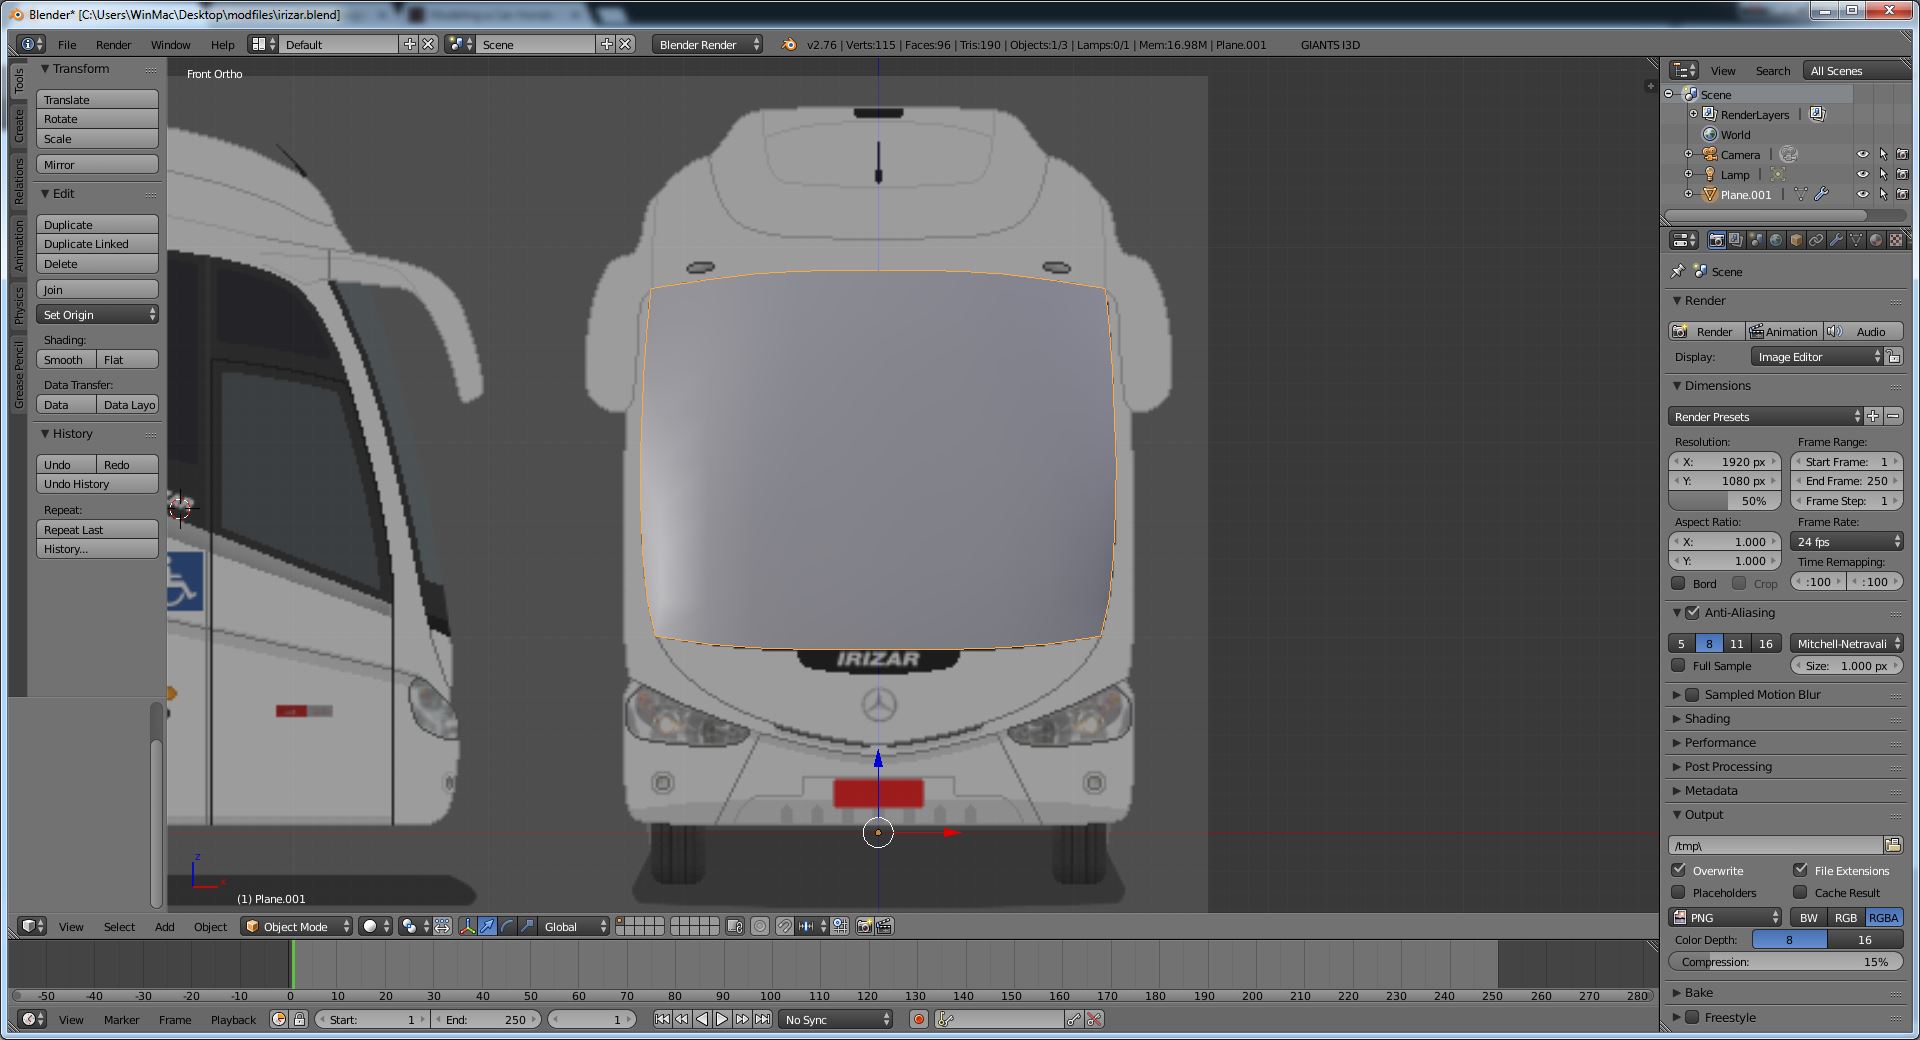
Task: Open the Render Presets dropdown
Action: [x=1765, y=416]
